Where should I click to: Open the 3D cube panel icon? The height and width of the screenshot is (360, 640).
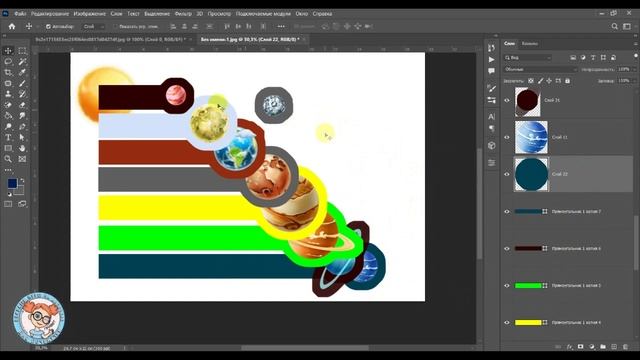coord(491,145)
